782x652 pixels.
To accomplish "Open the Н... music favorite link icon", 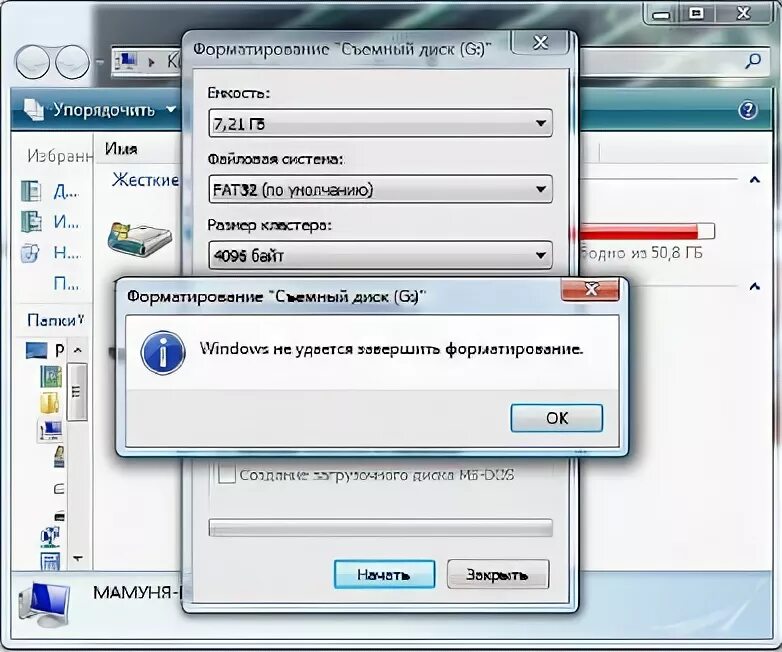I will tap(30, 253).
